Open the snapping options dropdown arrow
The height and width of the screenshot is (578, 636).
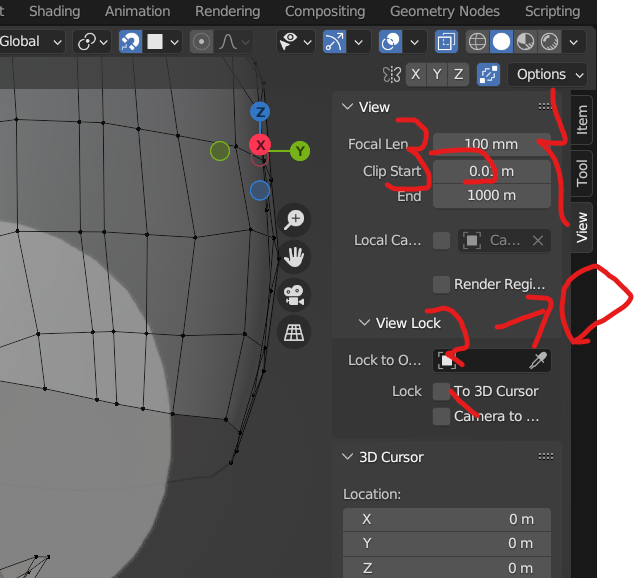click(x=174, y=42)
